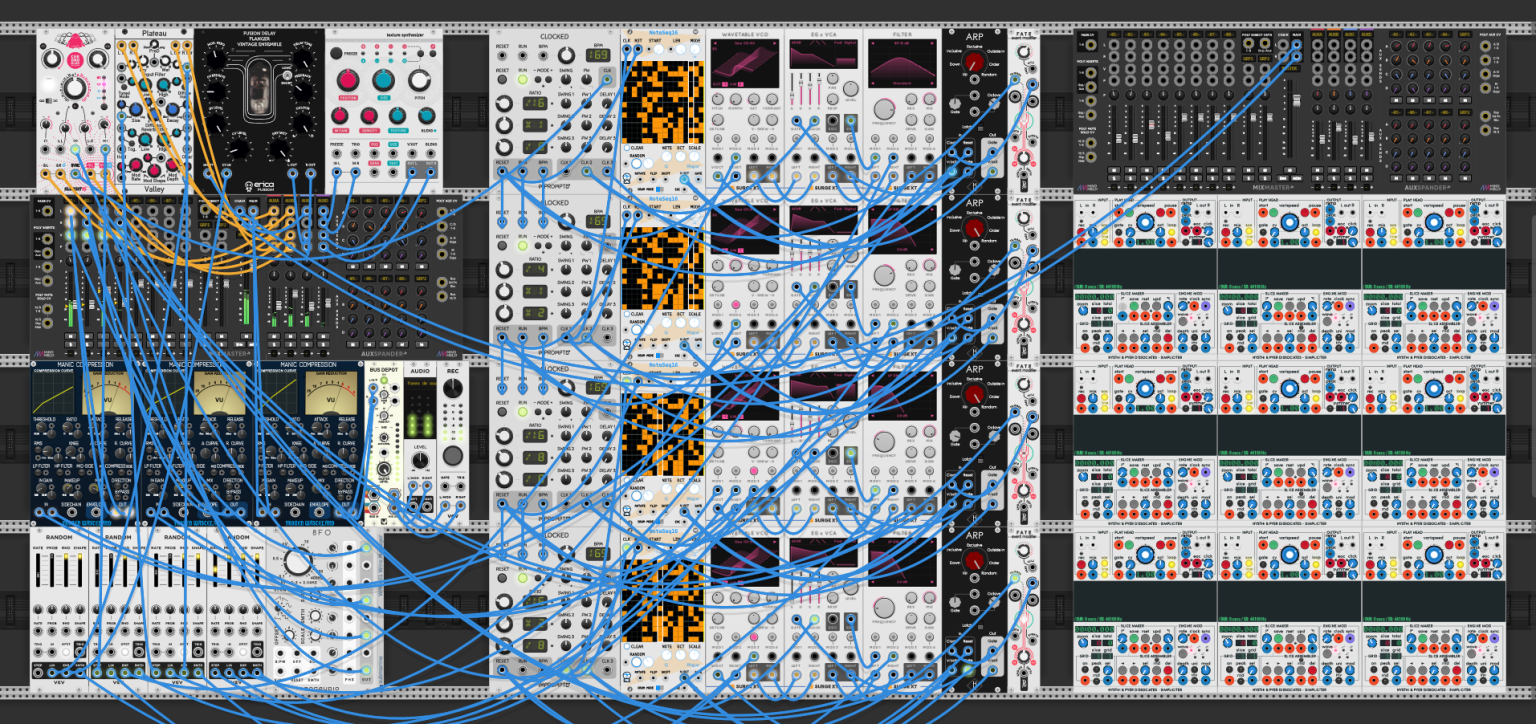1536x724 pixels.
Task: Click the TEXTURE knob on texture synthesizer
Action: click(397, 116)
